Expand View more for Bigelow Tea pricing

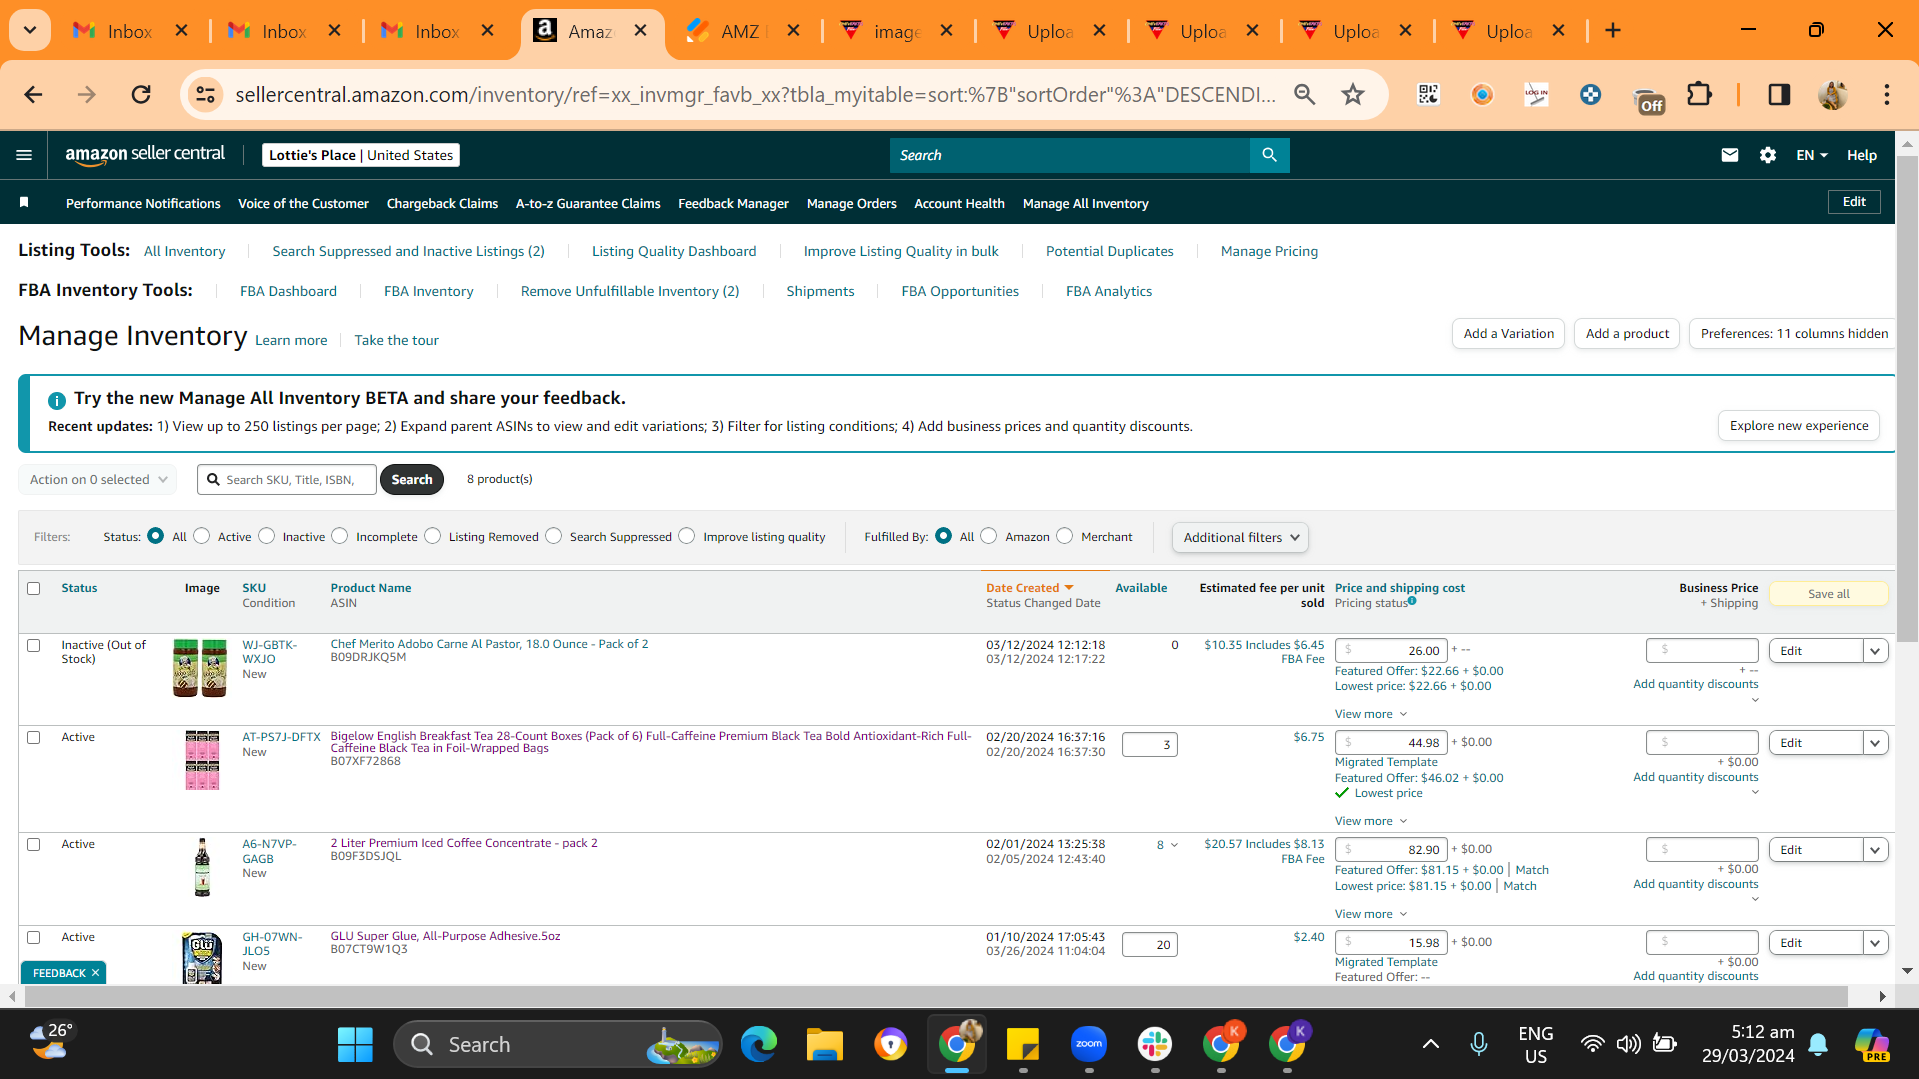click(1371, 821)
